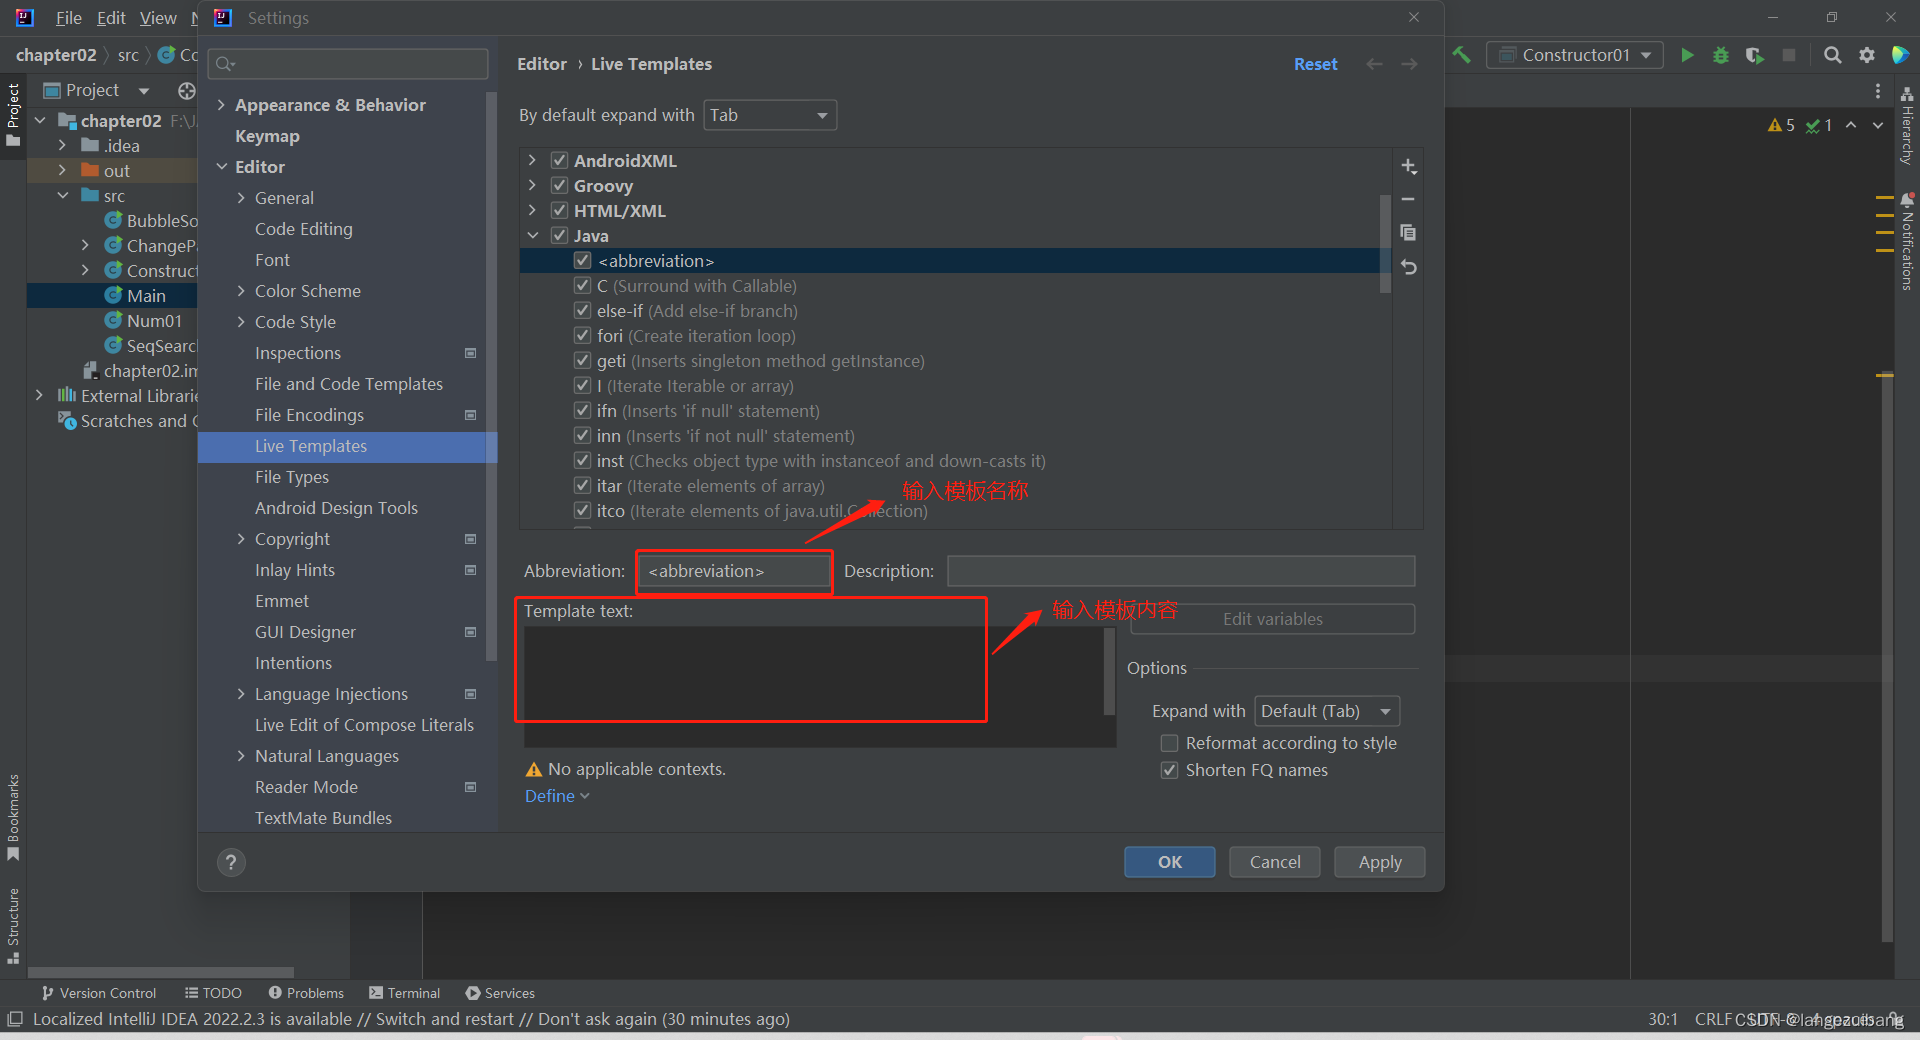Open the JetBrains Toolbox colorful icon
This screenshot has width=1920, height=1040.
pyautogui.click(x=1901, y=55)
